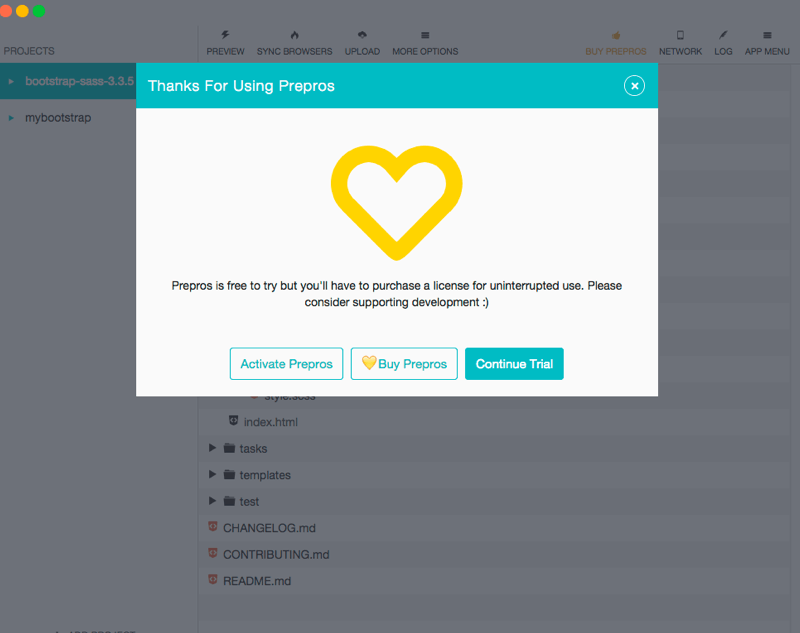800x633 pixels.
Task: Open the Log feather icon
Action: (723, 35)
